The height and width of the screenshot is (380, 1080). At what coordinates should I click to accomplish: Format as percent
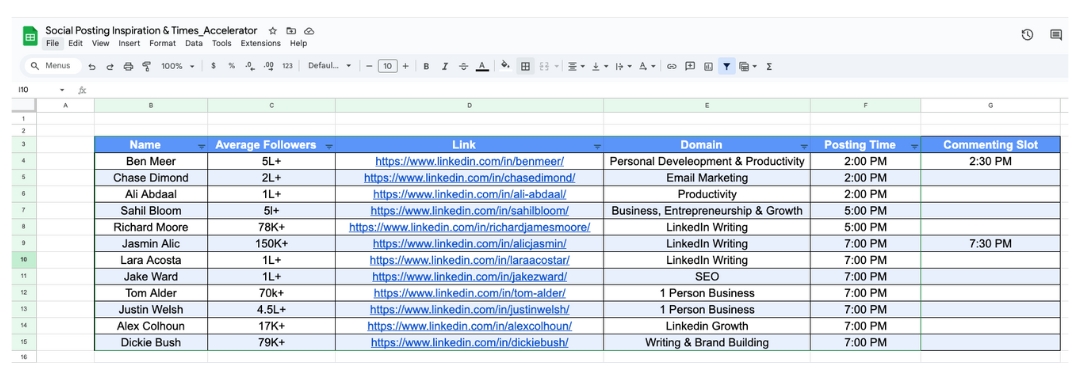pyautogui.click(x=231, y=66)
